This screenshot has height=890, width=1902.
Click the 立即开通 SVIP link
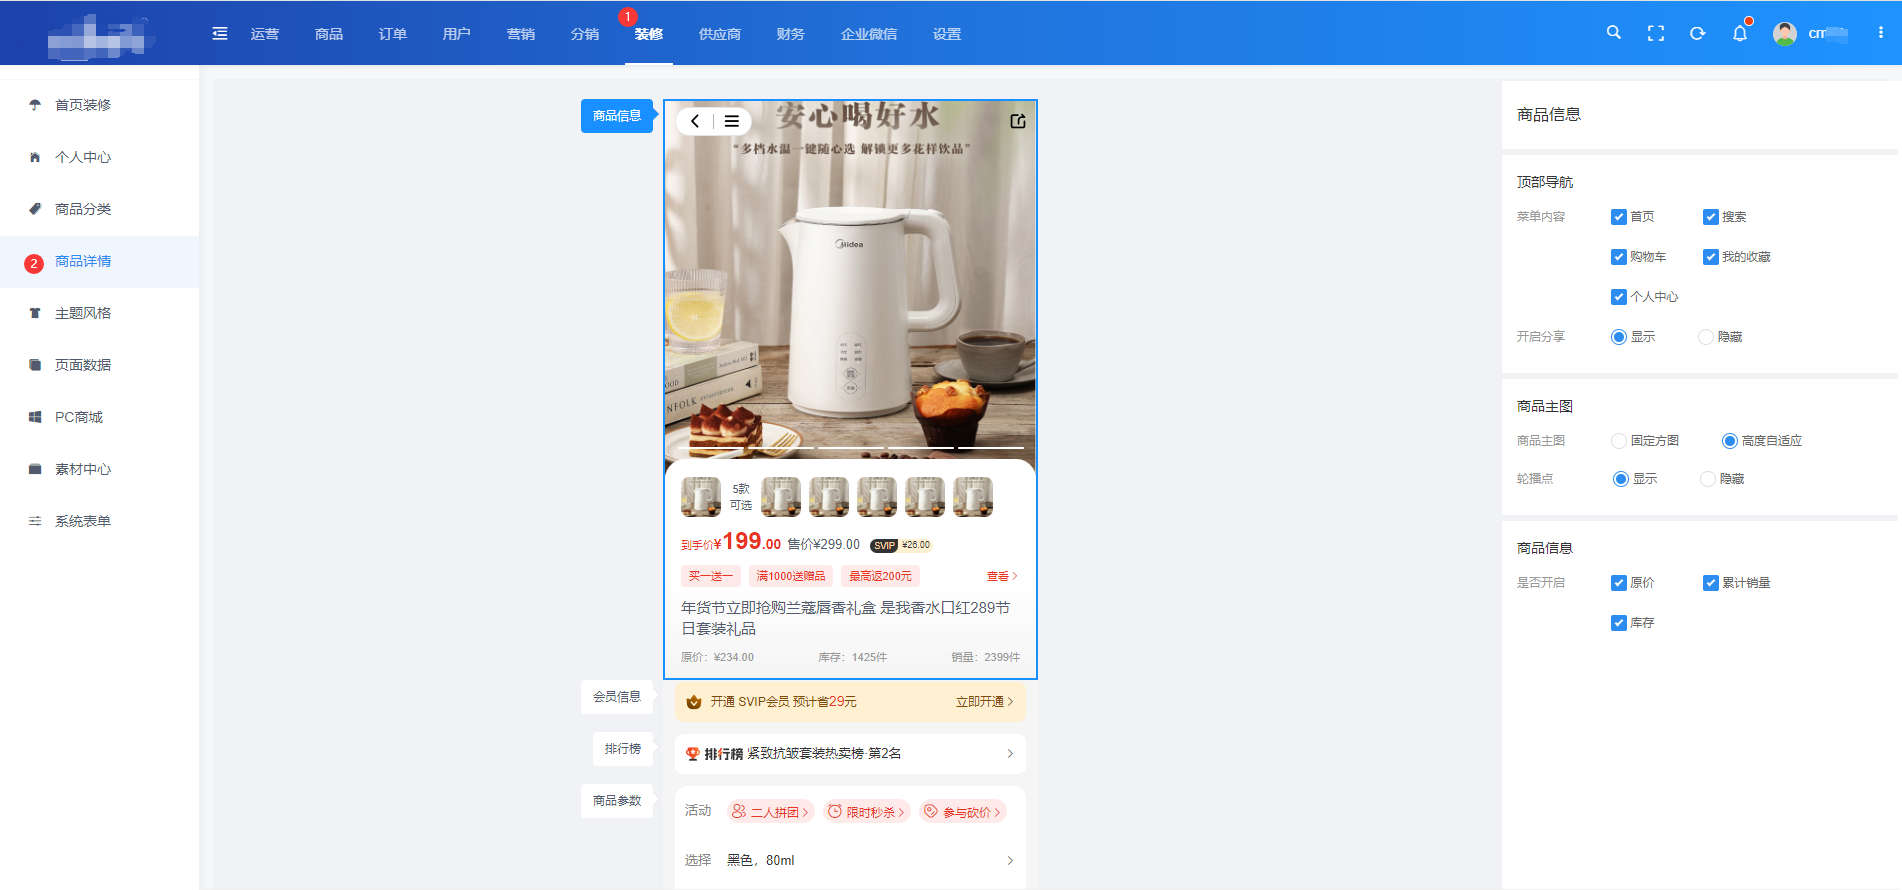(984, 702)
